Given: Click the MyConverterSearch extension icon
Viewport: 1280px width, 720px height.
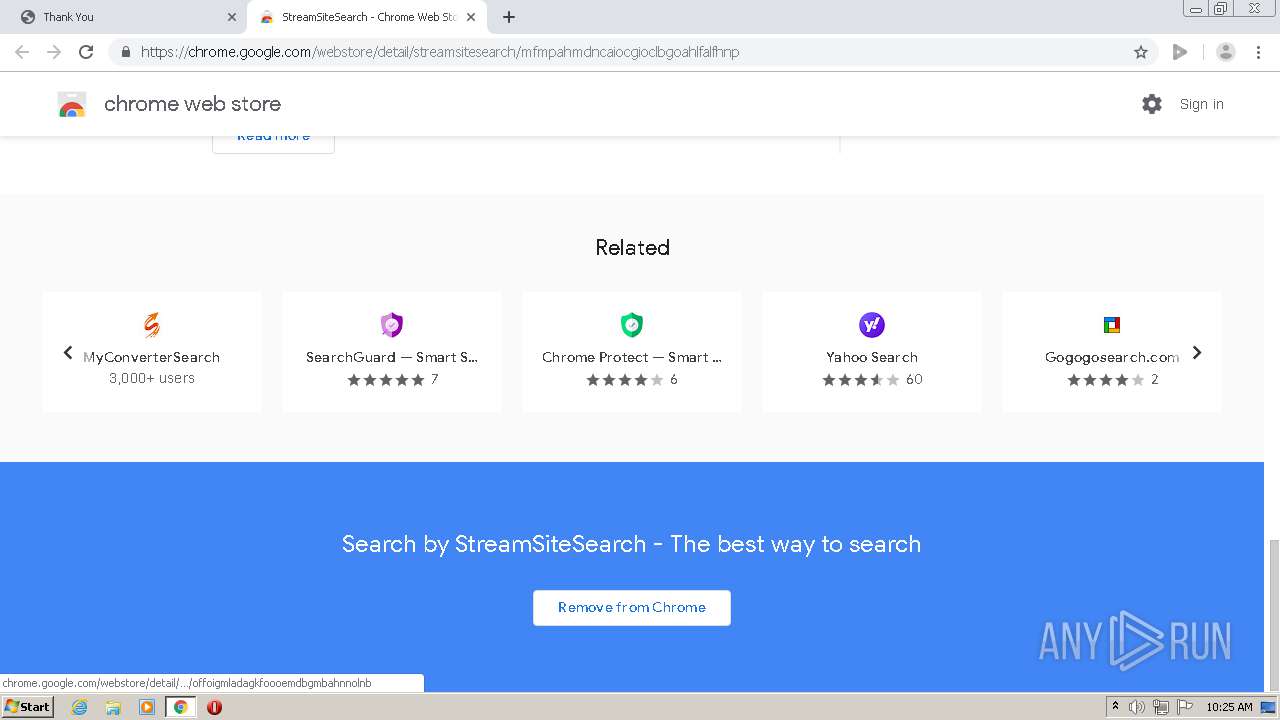Looking at the screenshot, I should (152, 325).
